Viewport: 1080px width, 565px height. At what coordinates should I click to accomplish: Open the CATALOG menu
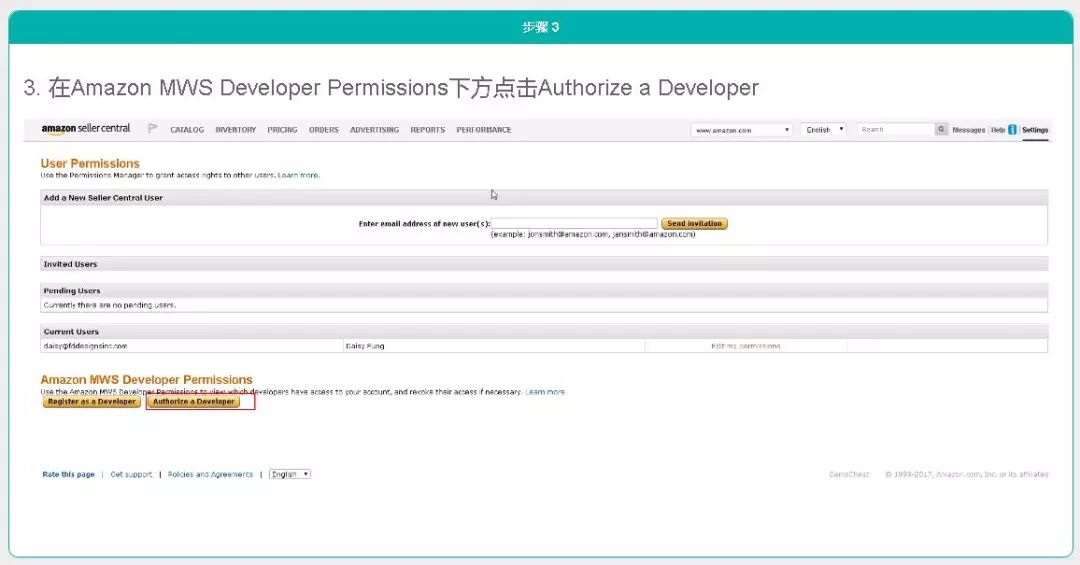point(187,130)
